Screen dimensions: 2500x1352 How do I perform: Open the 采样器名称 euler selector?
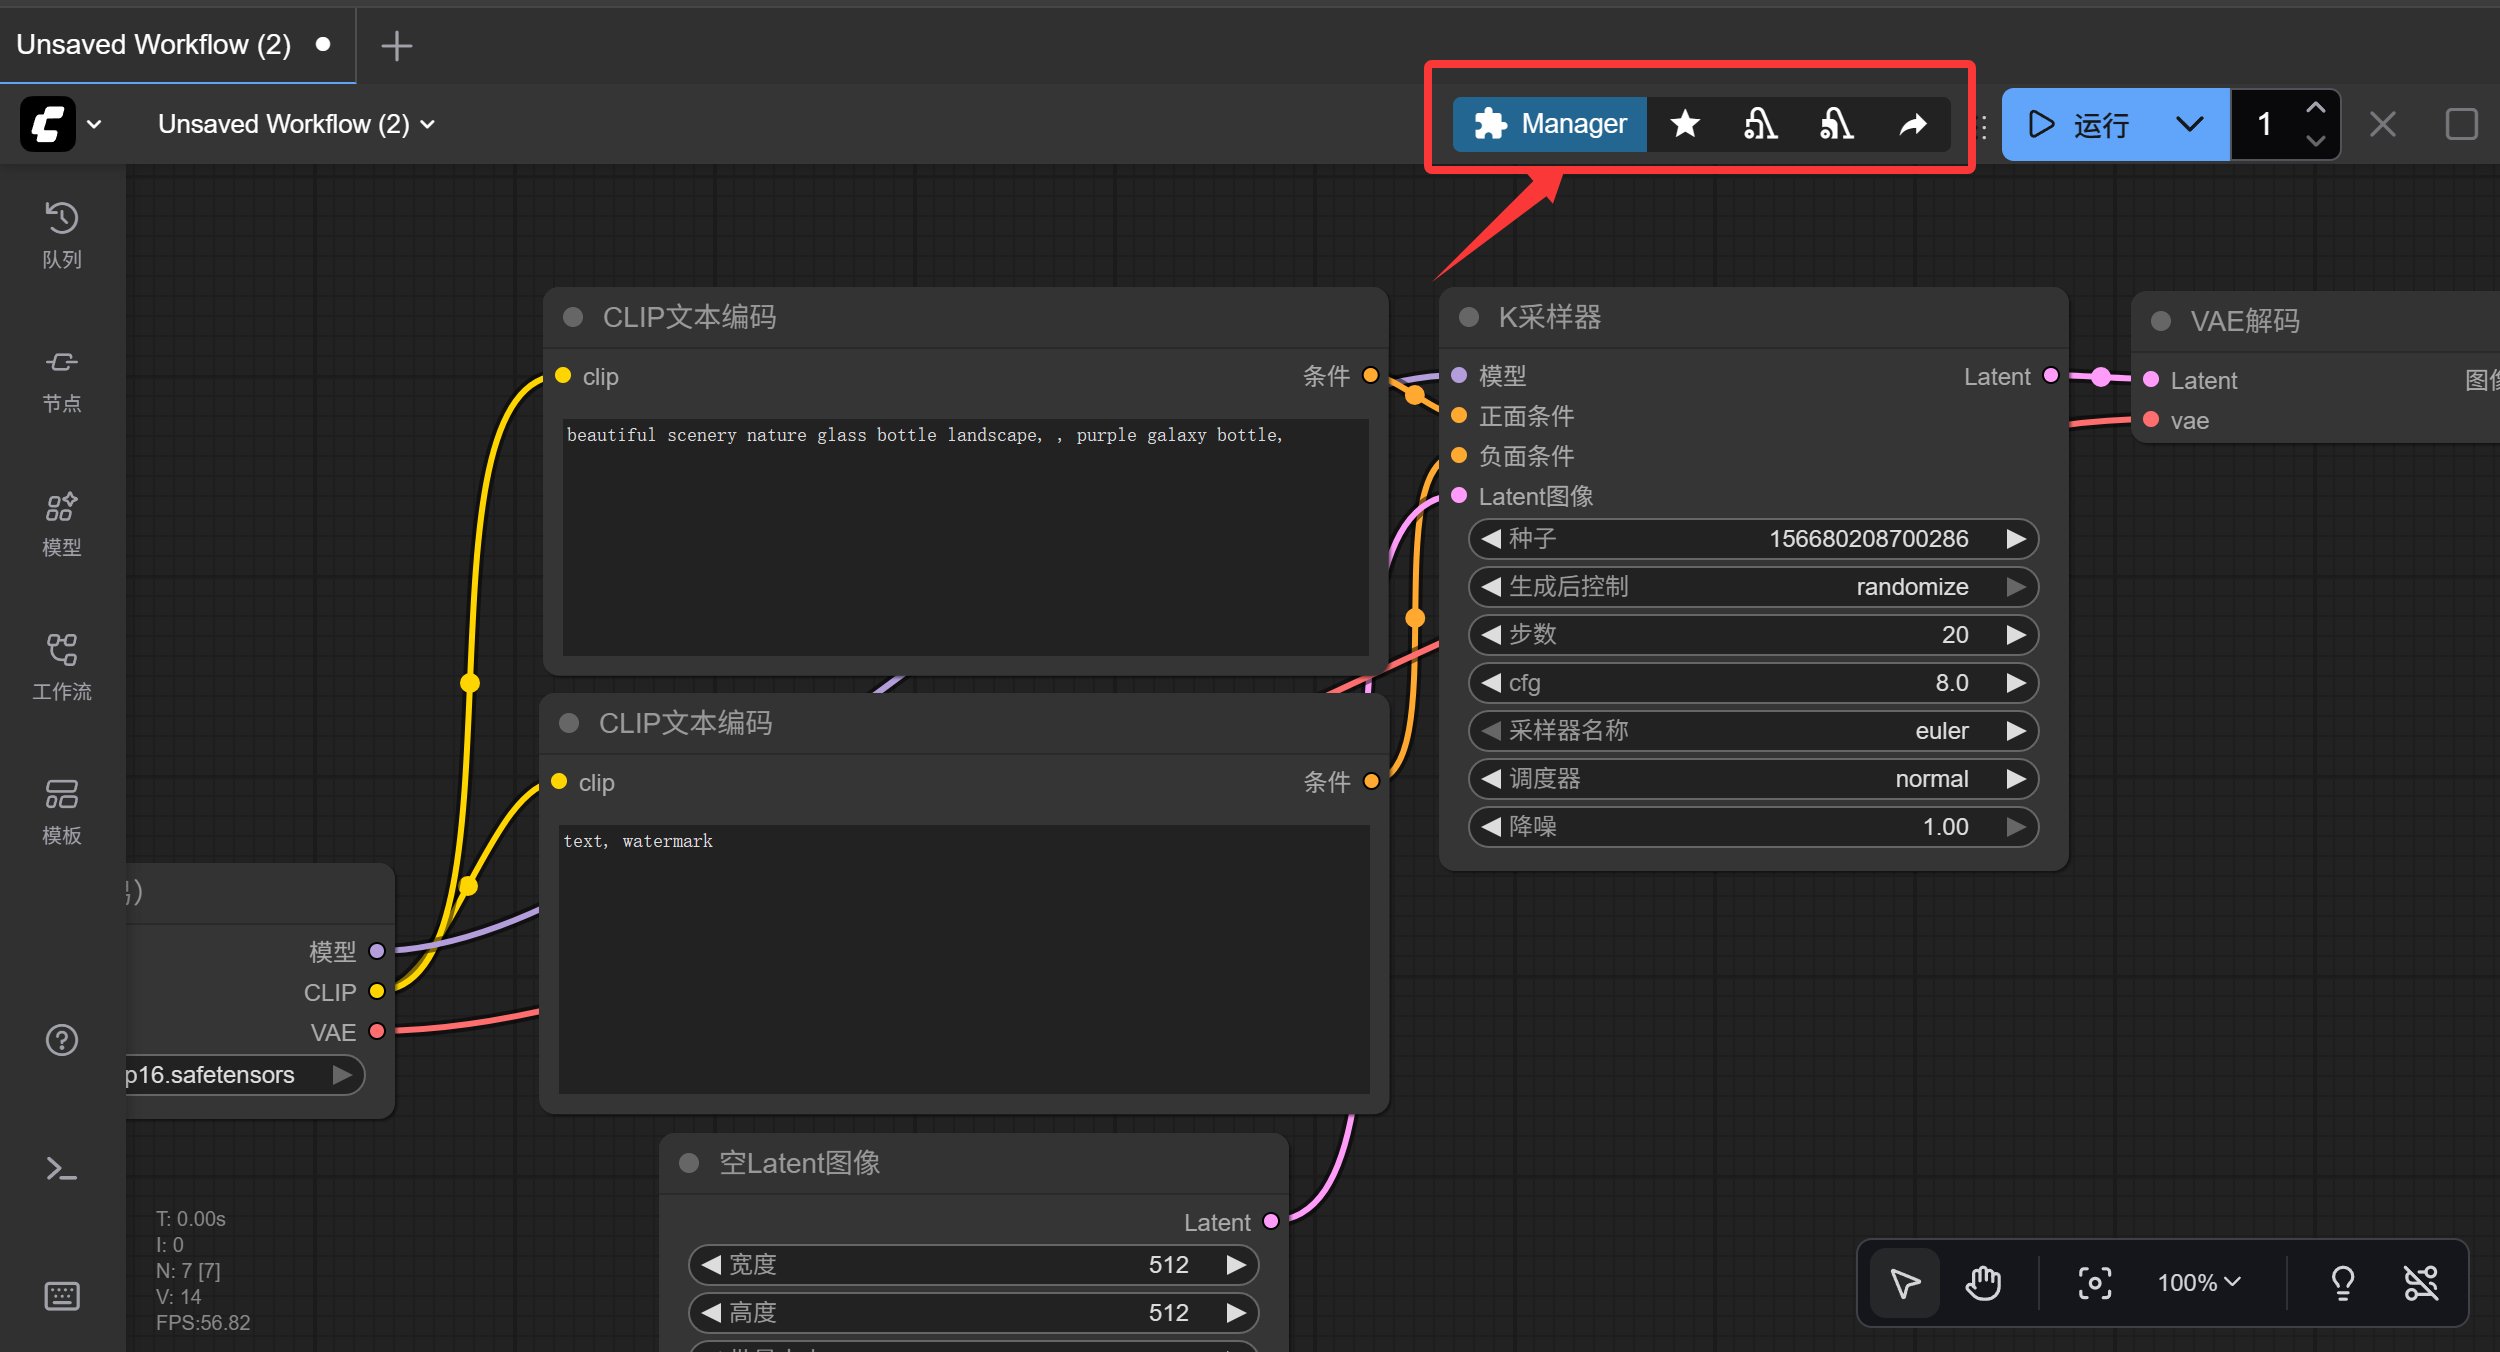(1752, 731)
